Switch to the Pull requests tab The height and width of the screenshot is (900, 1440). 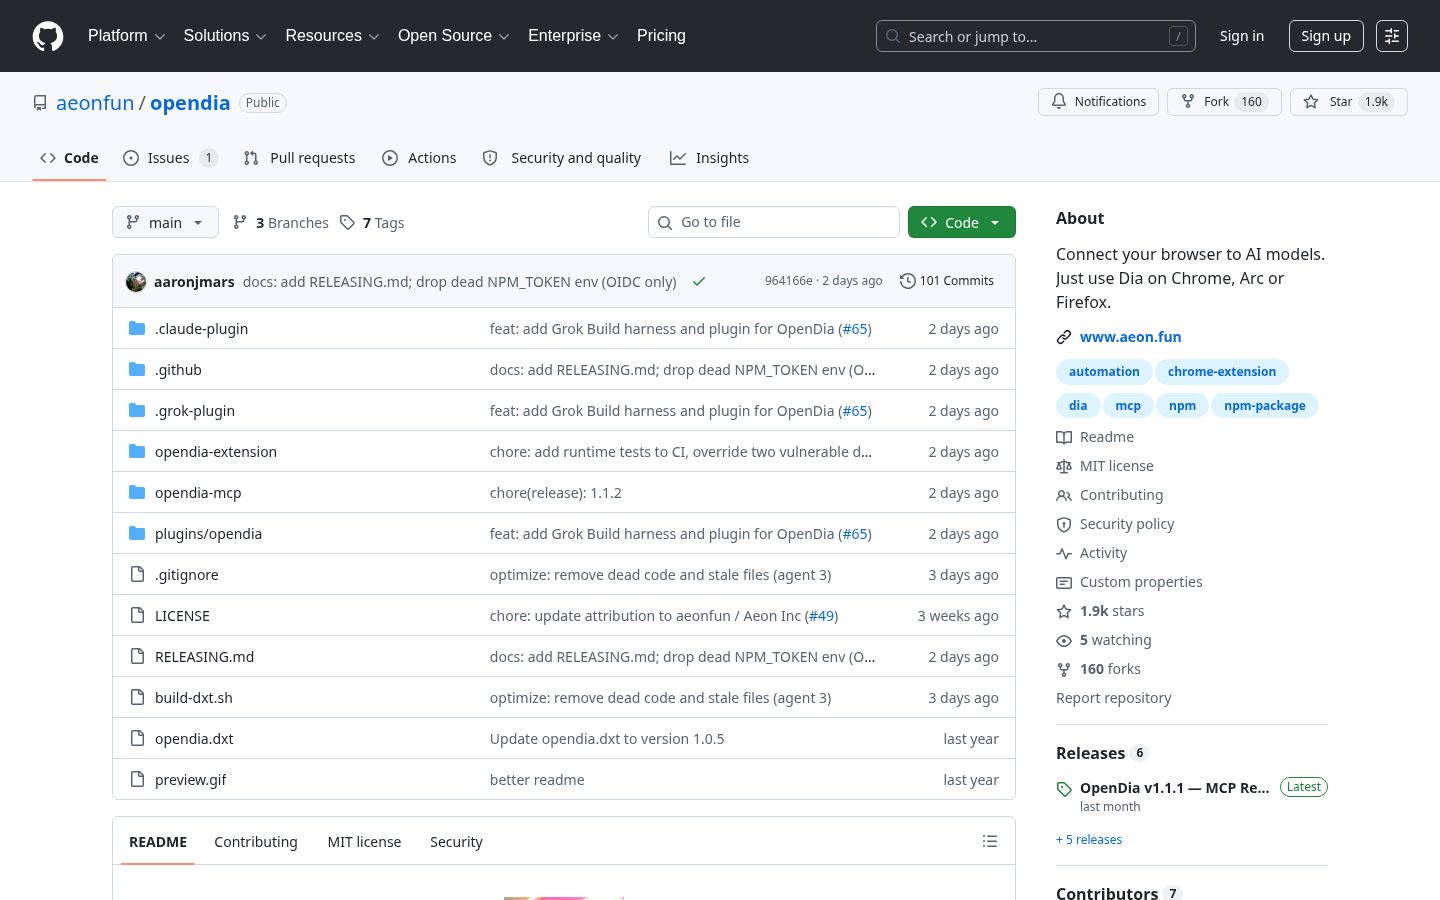pyautogui.click(x=299, y=158)
